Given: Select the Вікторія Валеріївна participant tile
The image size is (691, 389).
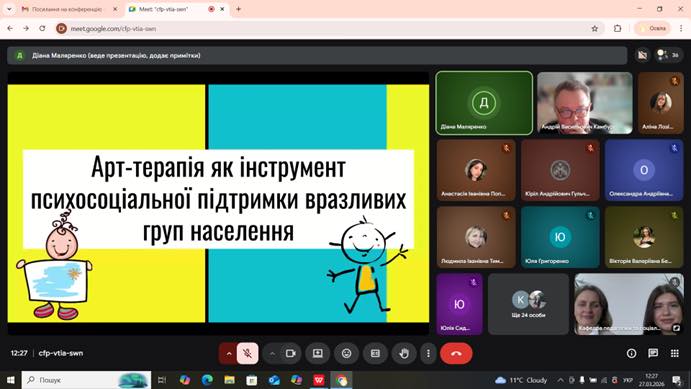Looking at the screenshot, I should 644,237.
